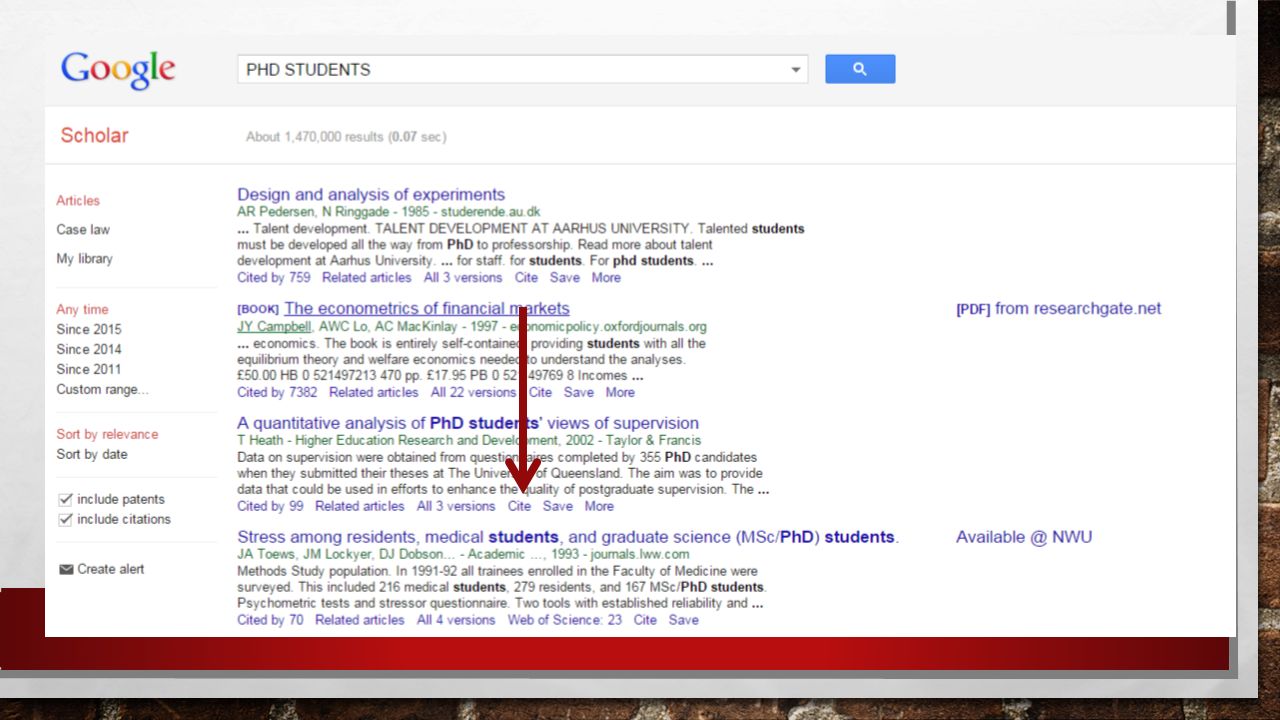Click the Google logo

[x=118, y=70]
